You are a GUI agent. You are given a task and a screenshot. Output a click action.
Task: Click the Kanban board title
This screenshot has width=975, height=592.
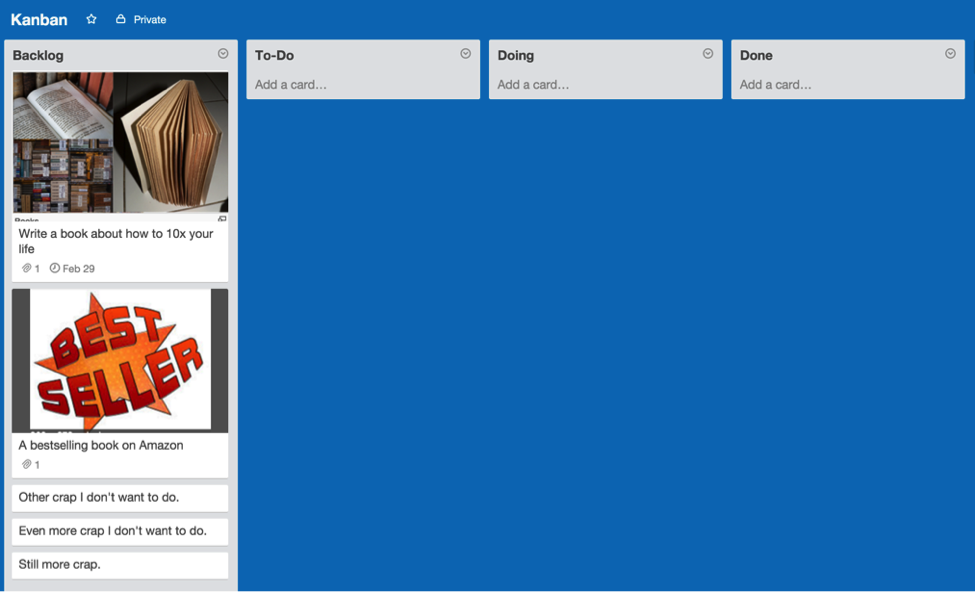[x=39, y=19]
